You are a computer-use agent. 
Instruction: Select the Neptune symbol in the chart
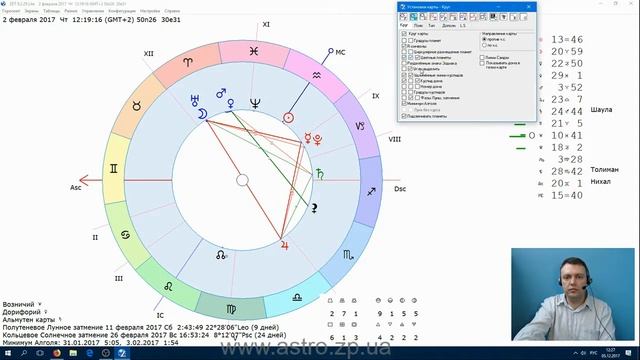click(x=255, y=104)
